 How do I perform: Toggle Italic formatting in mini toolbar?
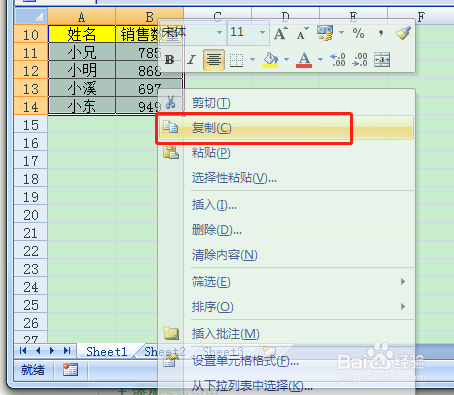191,60
